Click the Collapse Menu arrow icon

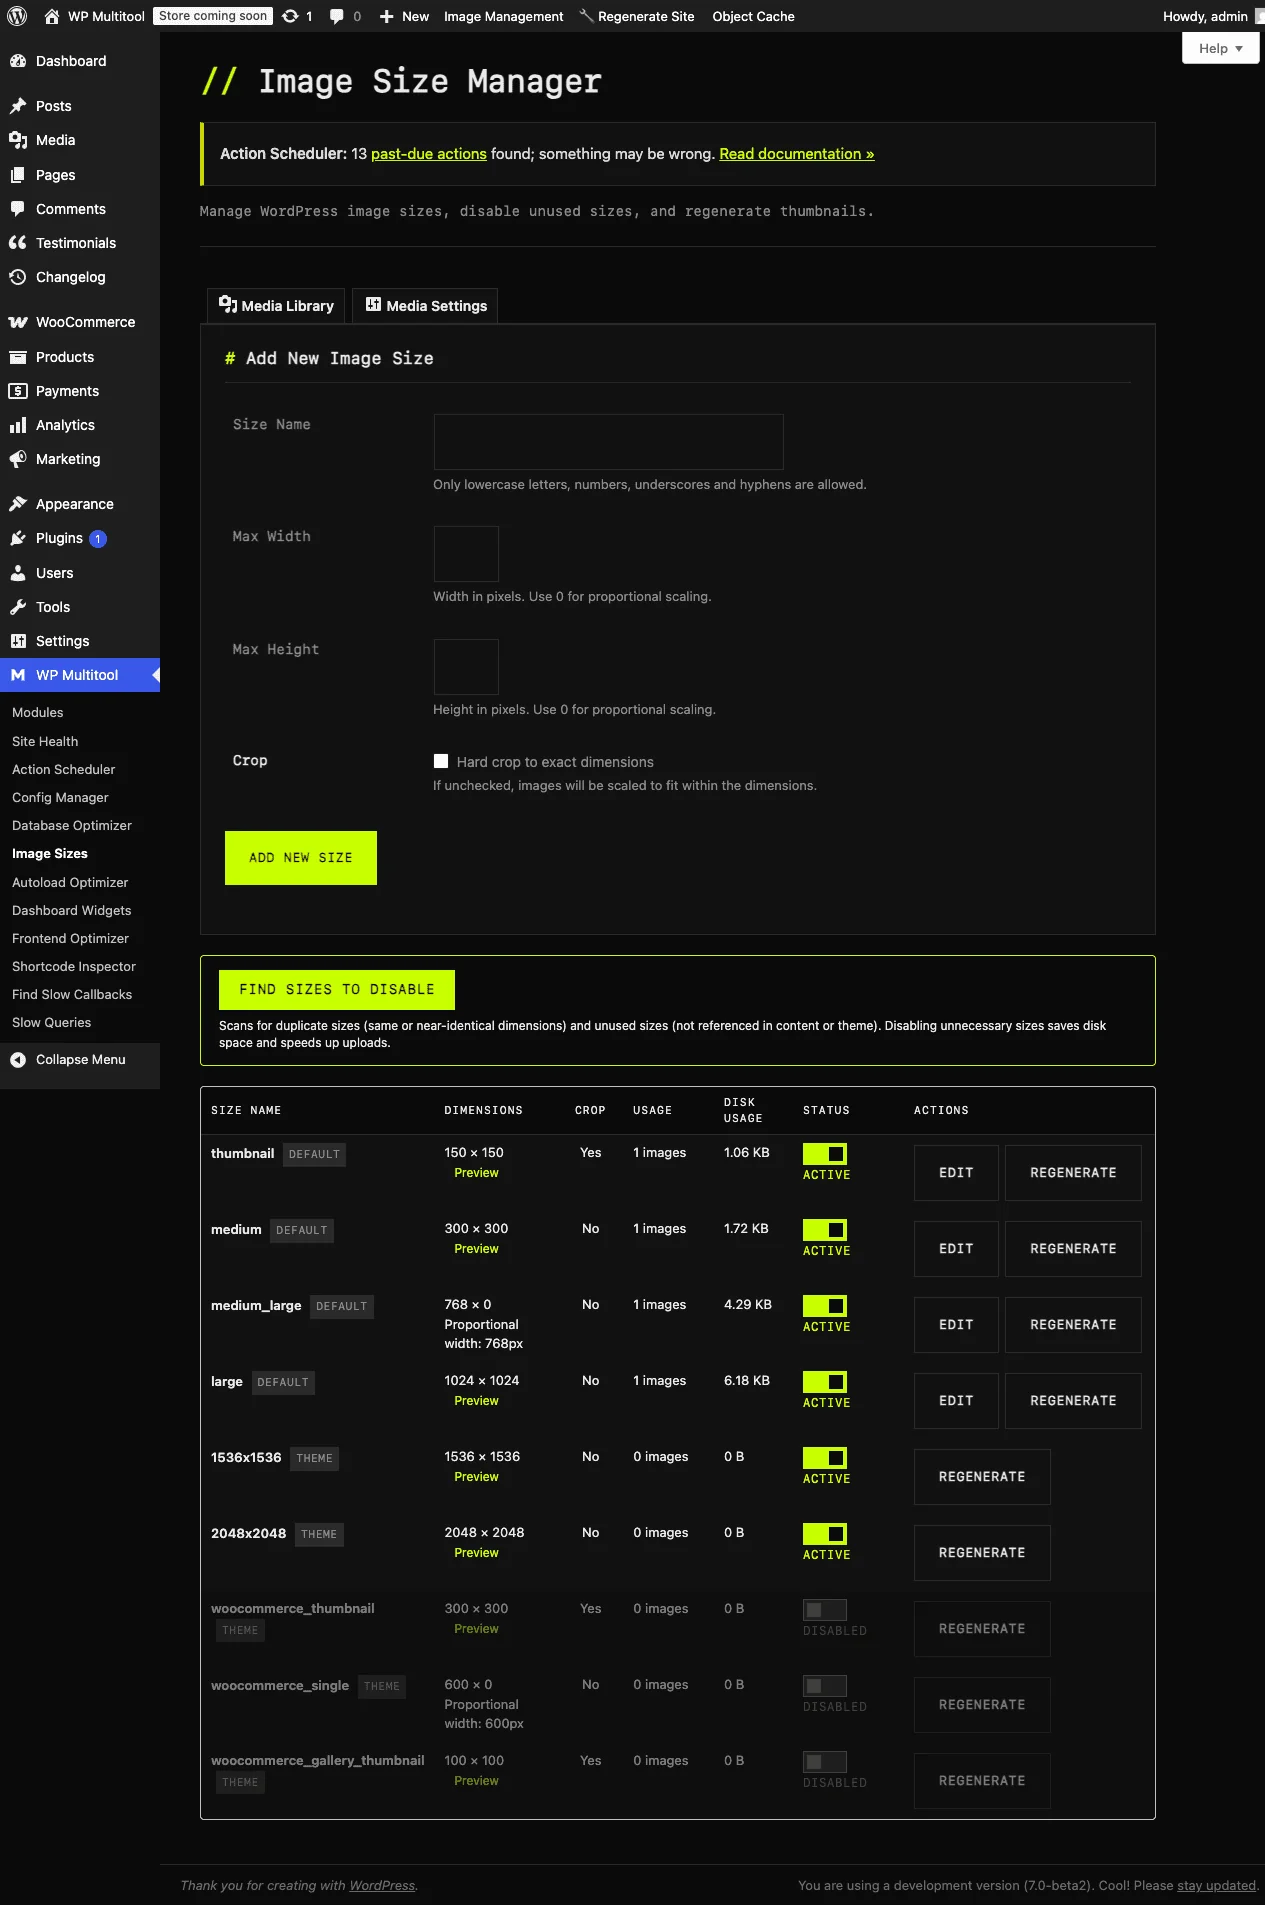pyautogui.click(x=18, y=1060)
